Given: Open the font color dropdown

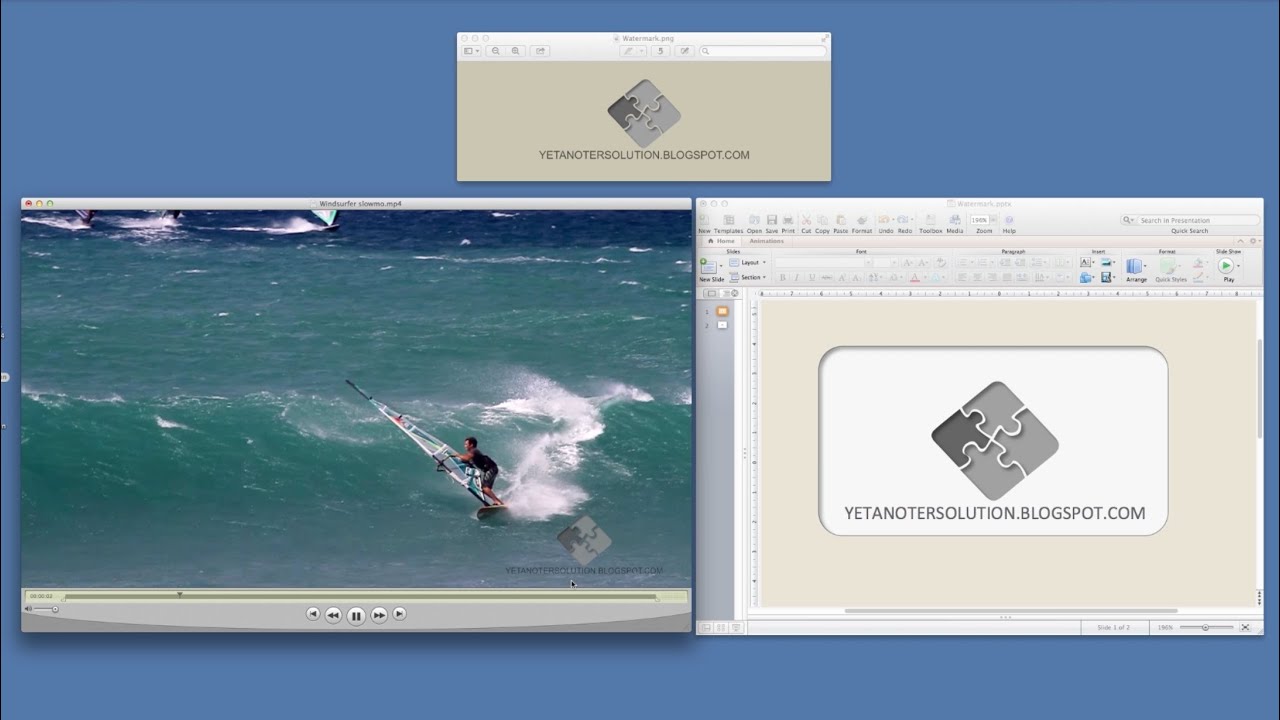Looking at the screenshot, I should tap(926, 277).
